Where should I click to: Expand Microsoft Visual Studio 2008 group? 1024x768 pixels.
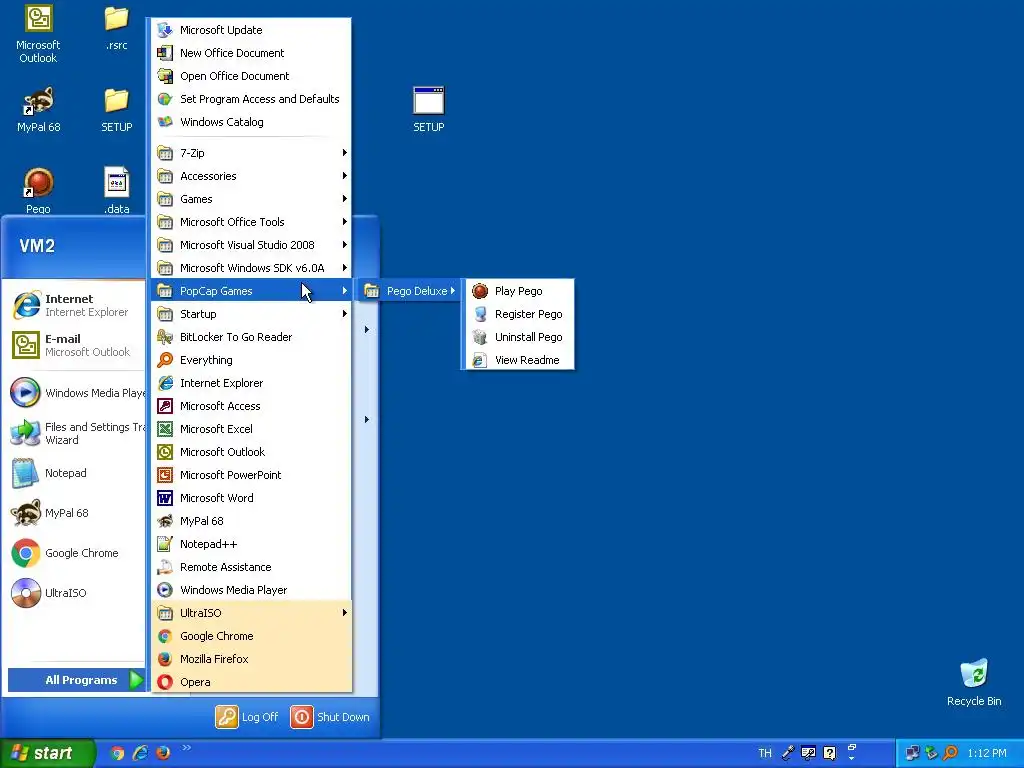coord(252,245)
